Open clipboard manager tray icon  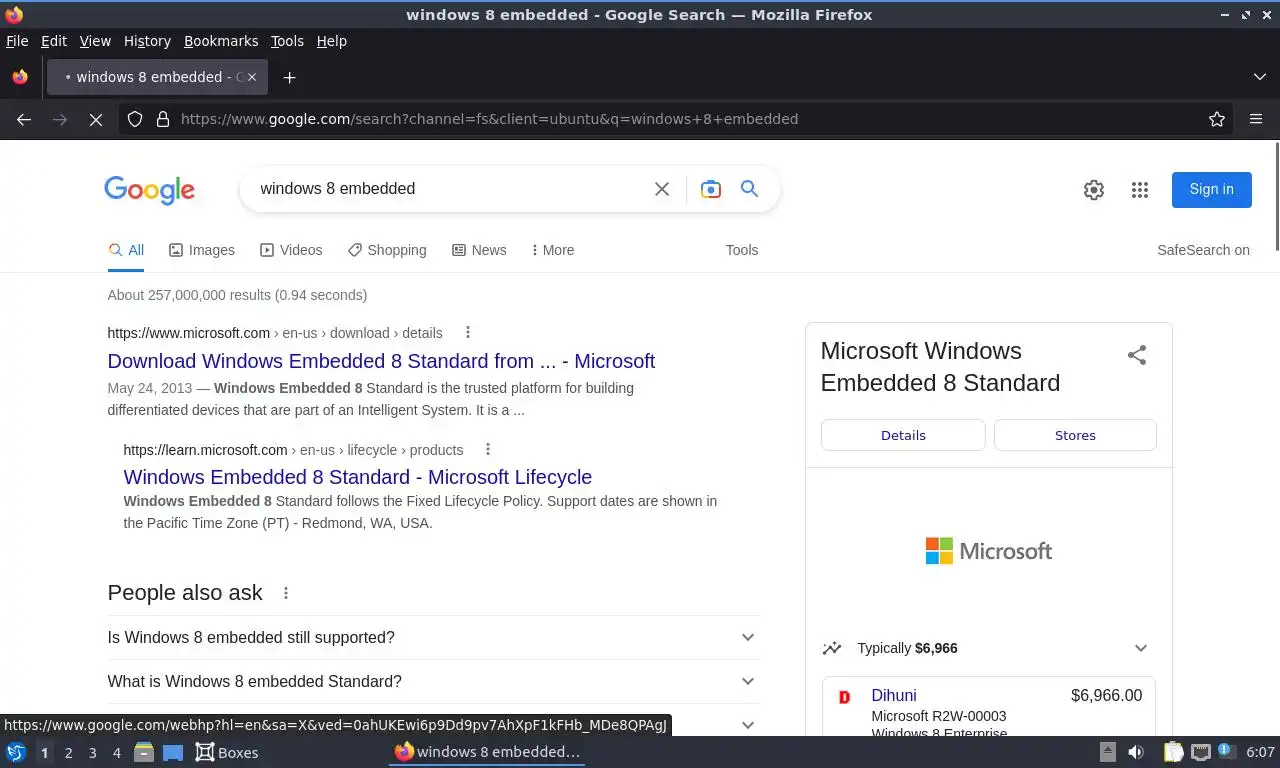1173,752
